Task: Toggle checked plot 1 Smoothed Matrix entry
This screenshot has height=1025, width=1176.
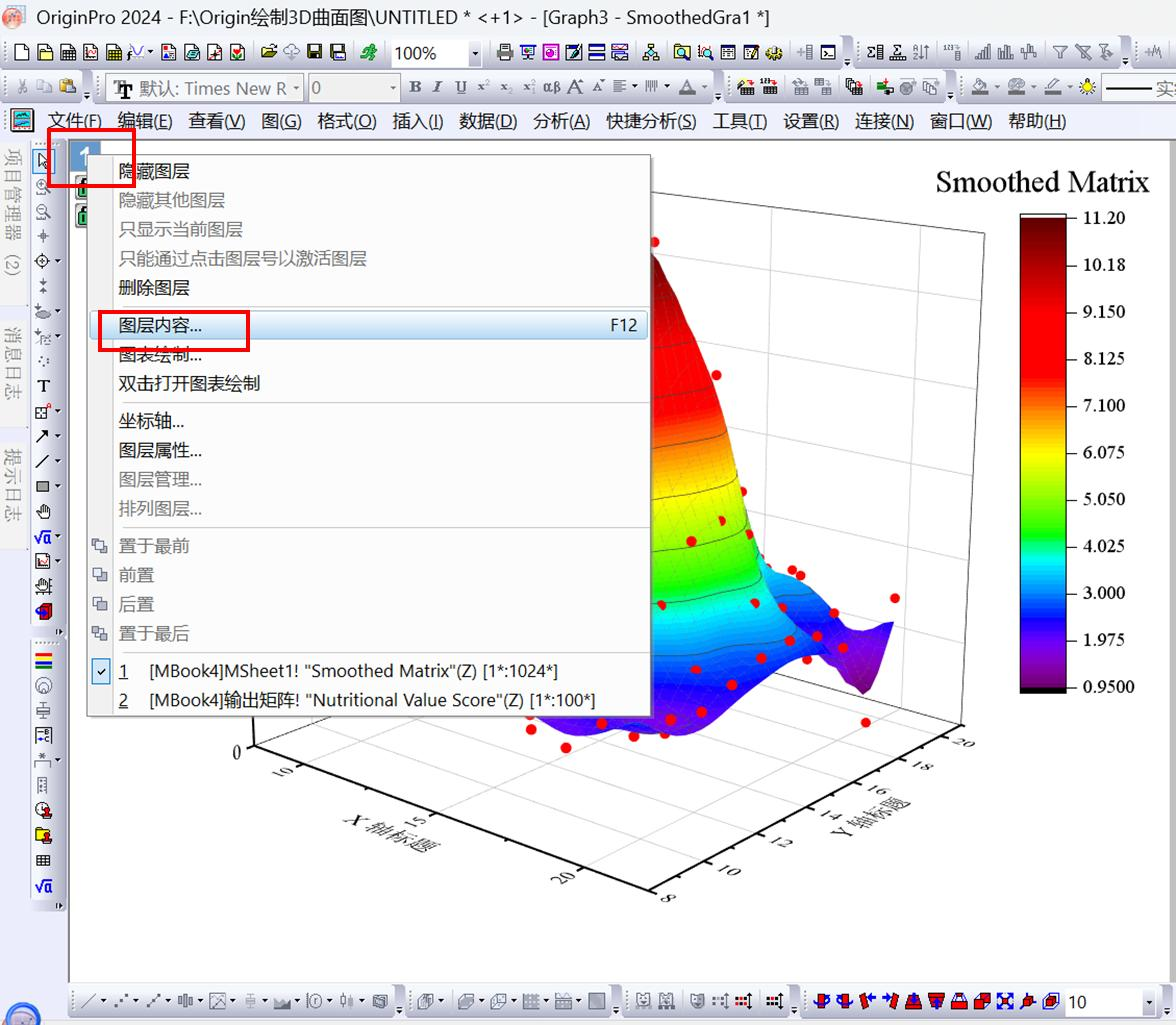Action: pos(369,671)
